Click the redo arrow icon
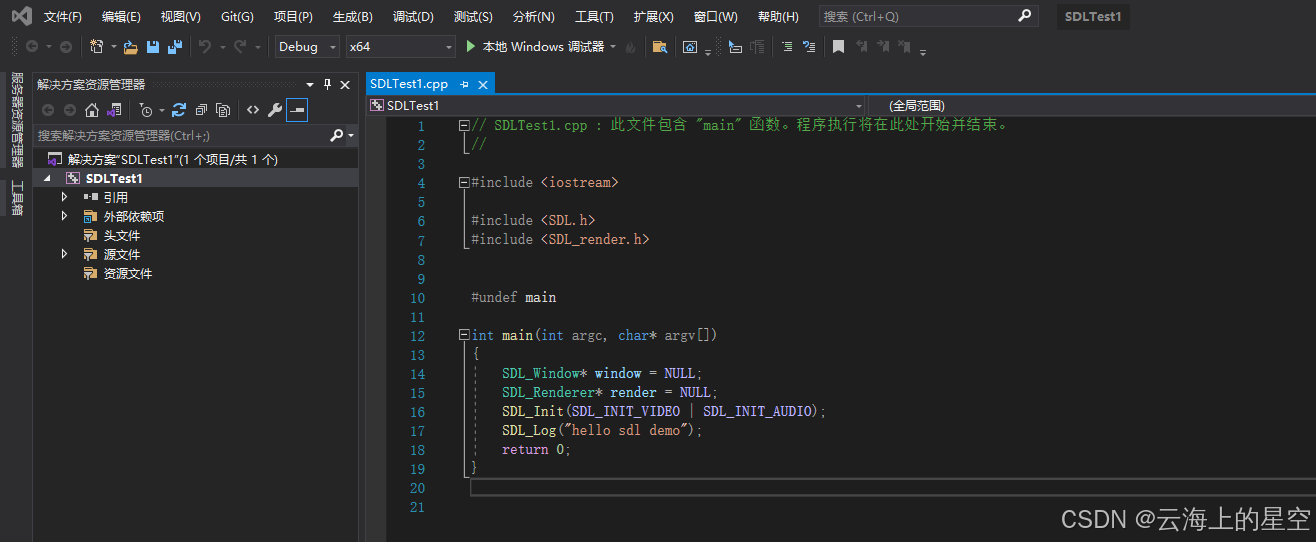The image size is (1316, 542). click(x=240, y=46)
